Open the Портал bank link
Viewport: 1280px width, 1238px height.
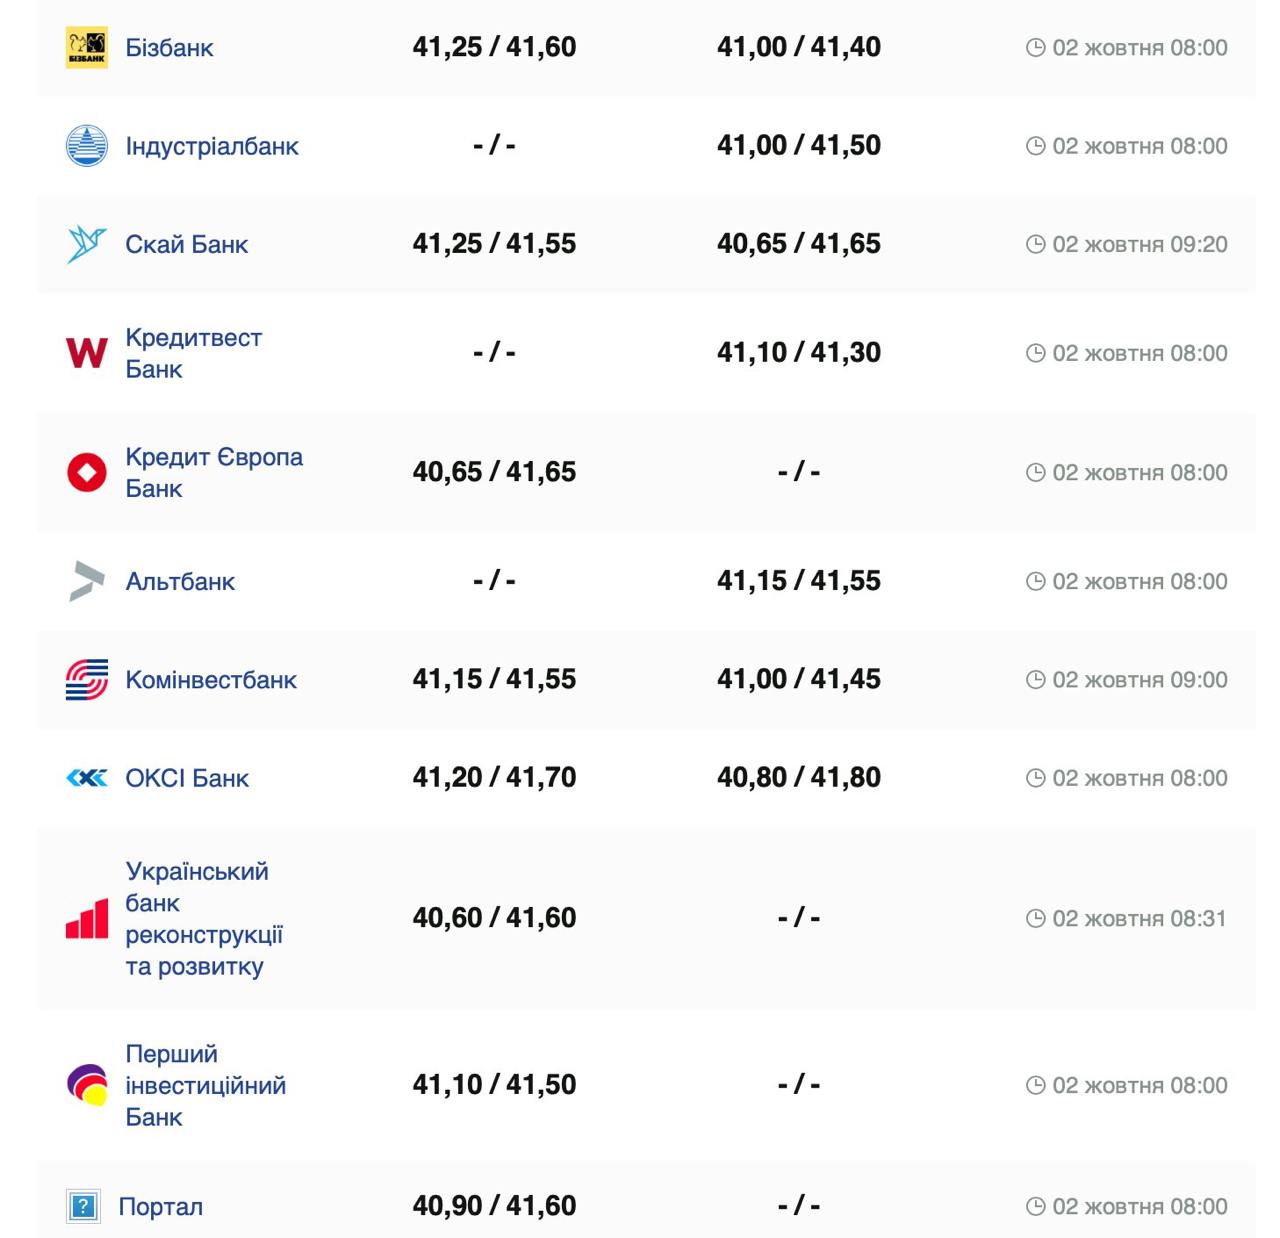pos(160,1206)
